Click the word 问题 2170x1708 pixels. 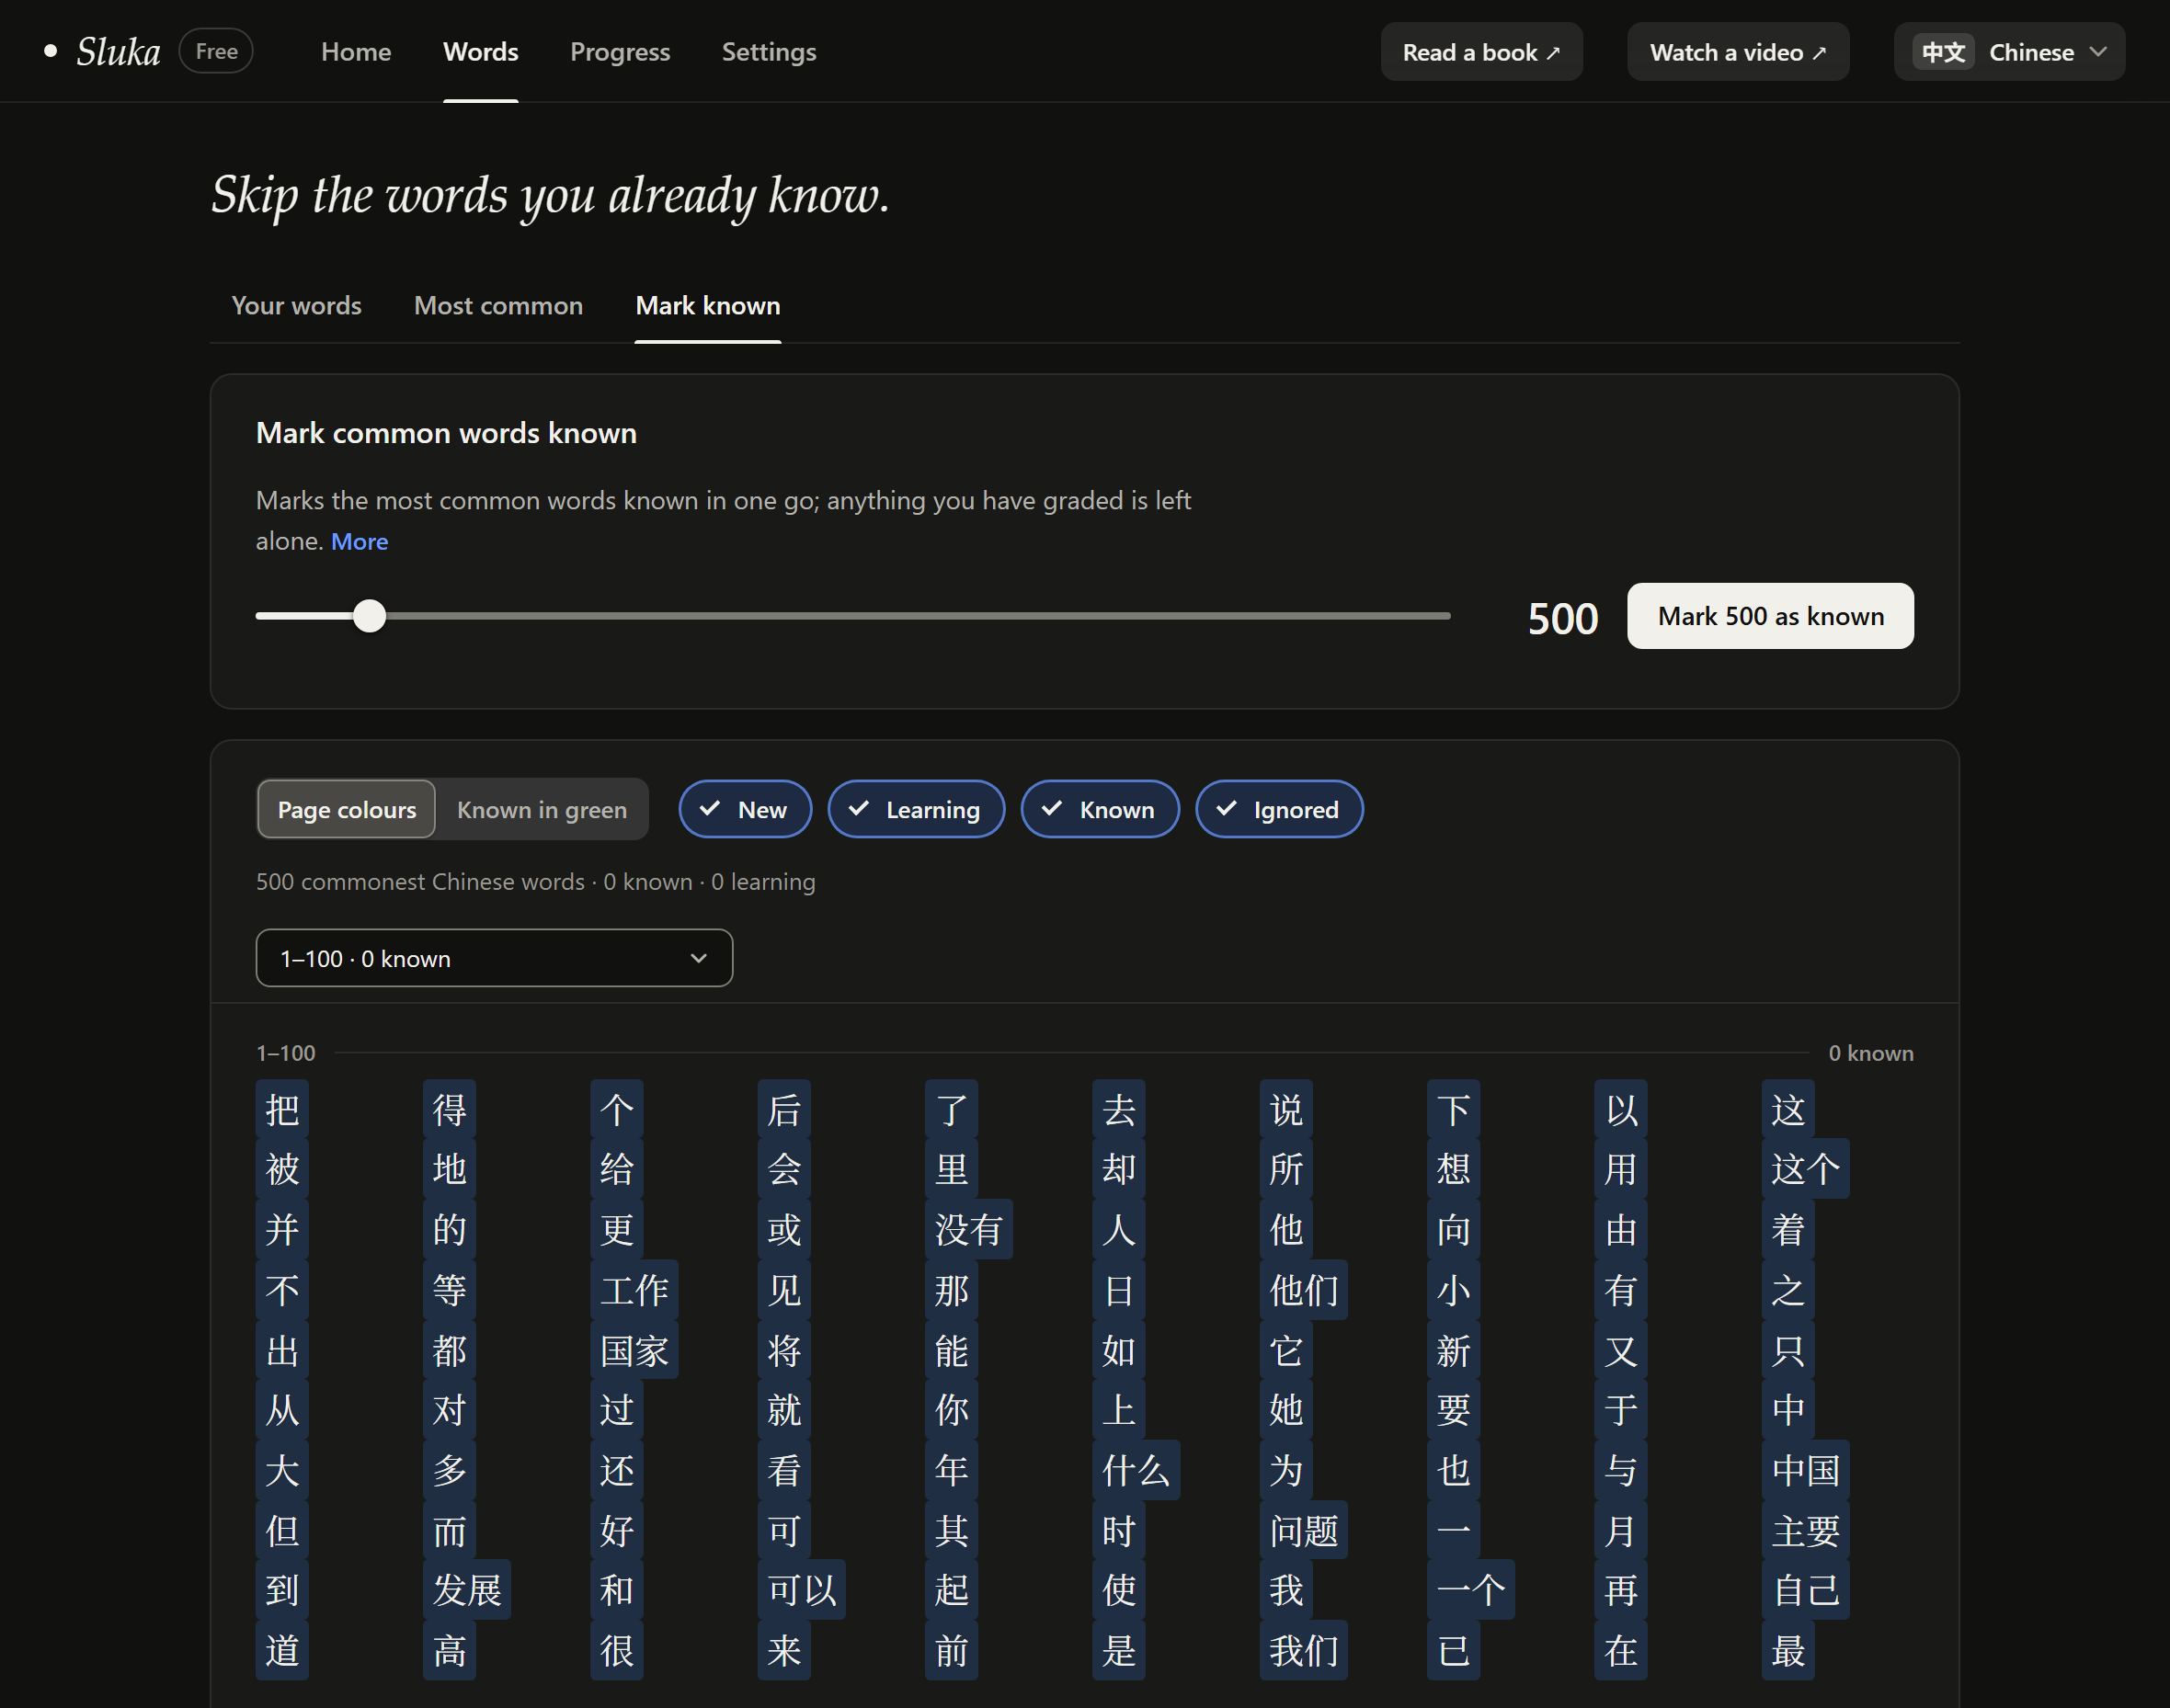tap(1304, 1530)
